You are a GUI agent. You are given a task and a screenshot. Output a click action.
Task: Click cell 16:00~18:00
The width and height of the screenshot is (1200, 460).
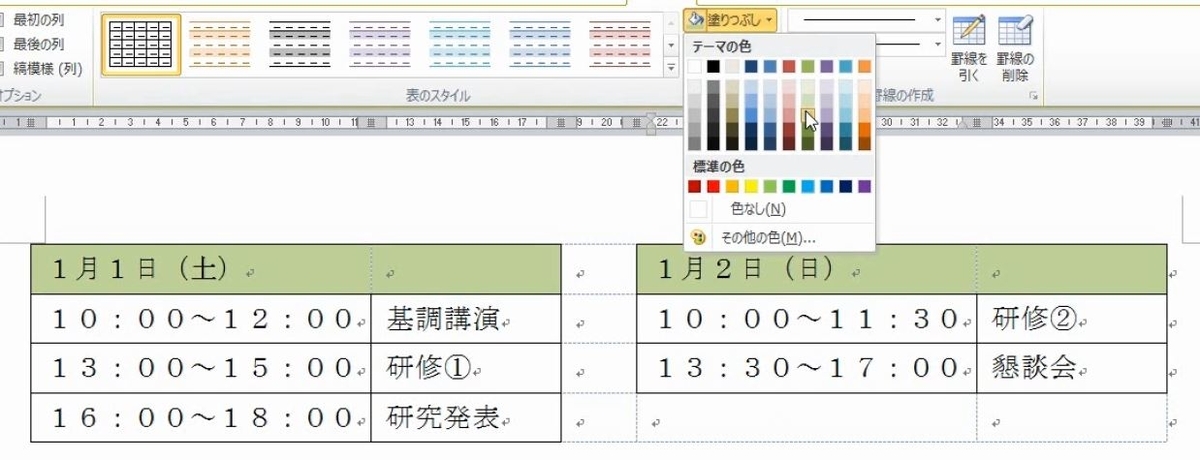point(201,417)
